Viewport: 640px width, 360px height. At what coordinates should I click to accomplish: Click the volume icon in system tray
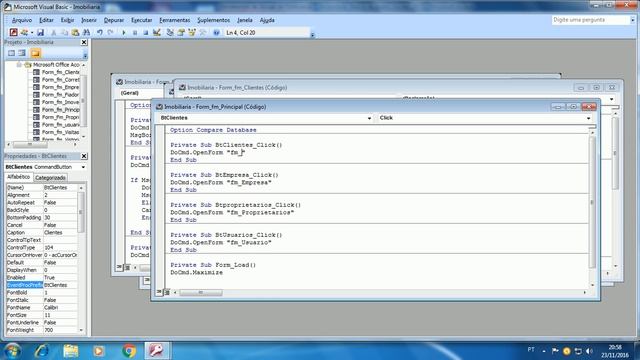589,351
